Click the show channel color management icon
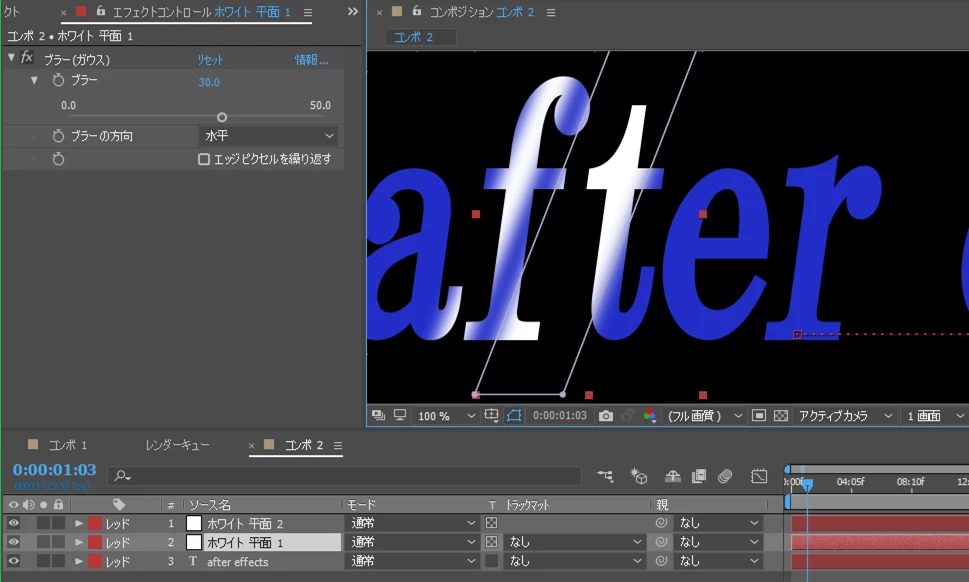 point(650,416)
